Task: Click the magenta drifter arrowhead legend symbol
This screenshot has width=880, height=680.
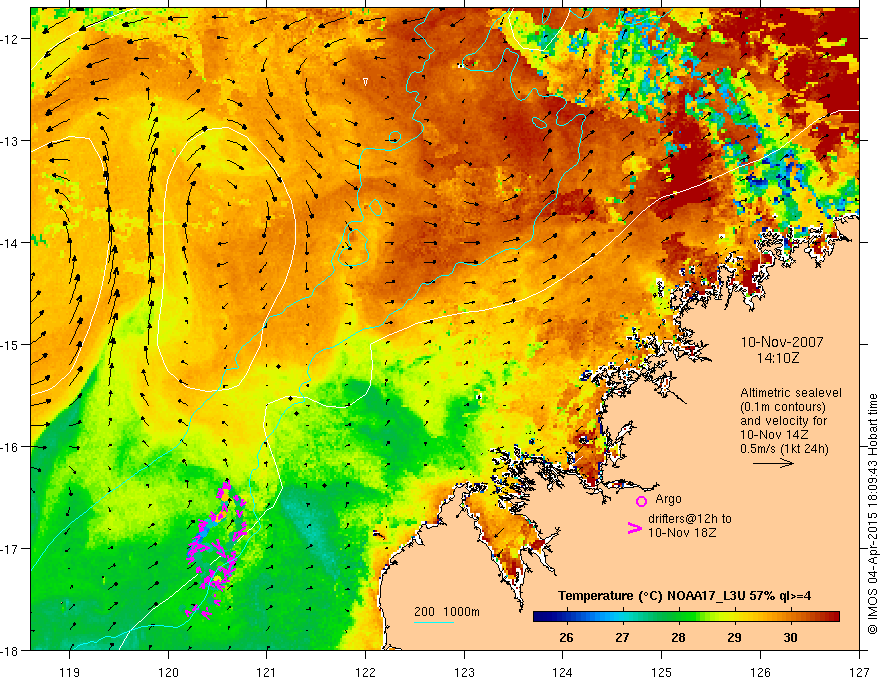Action: (634, 528)
